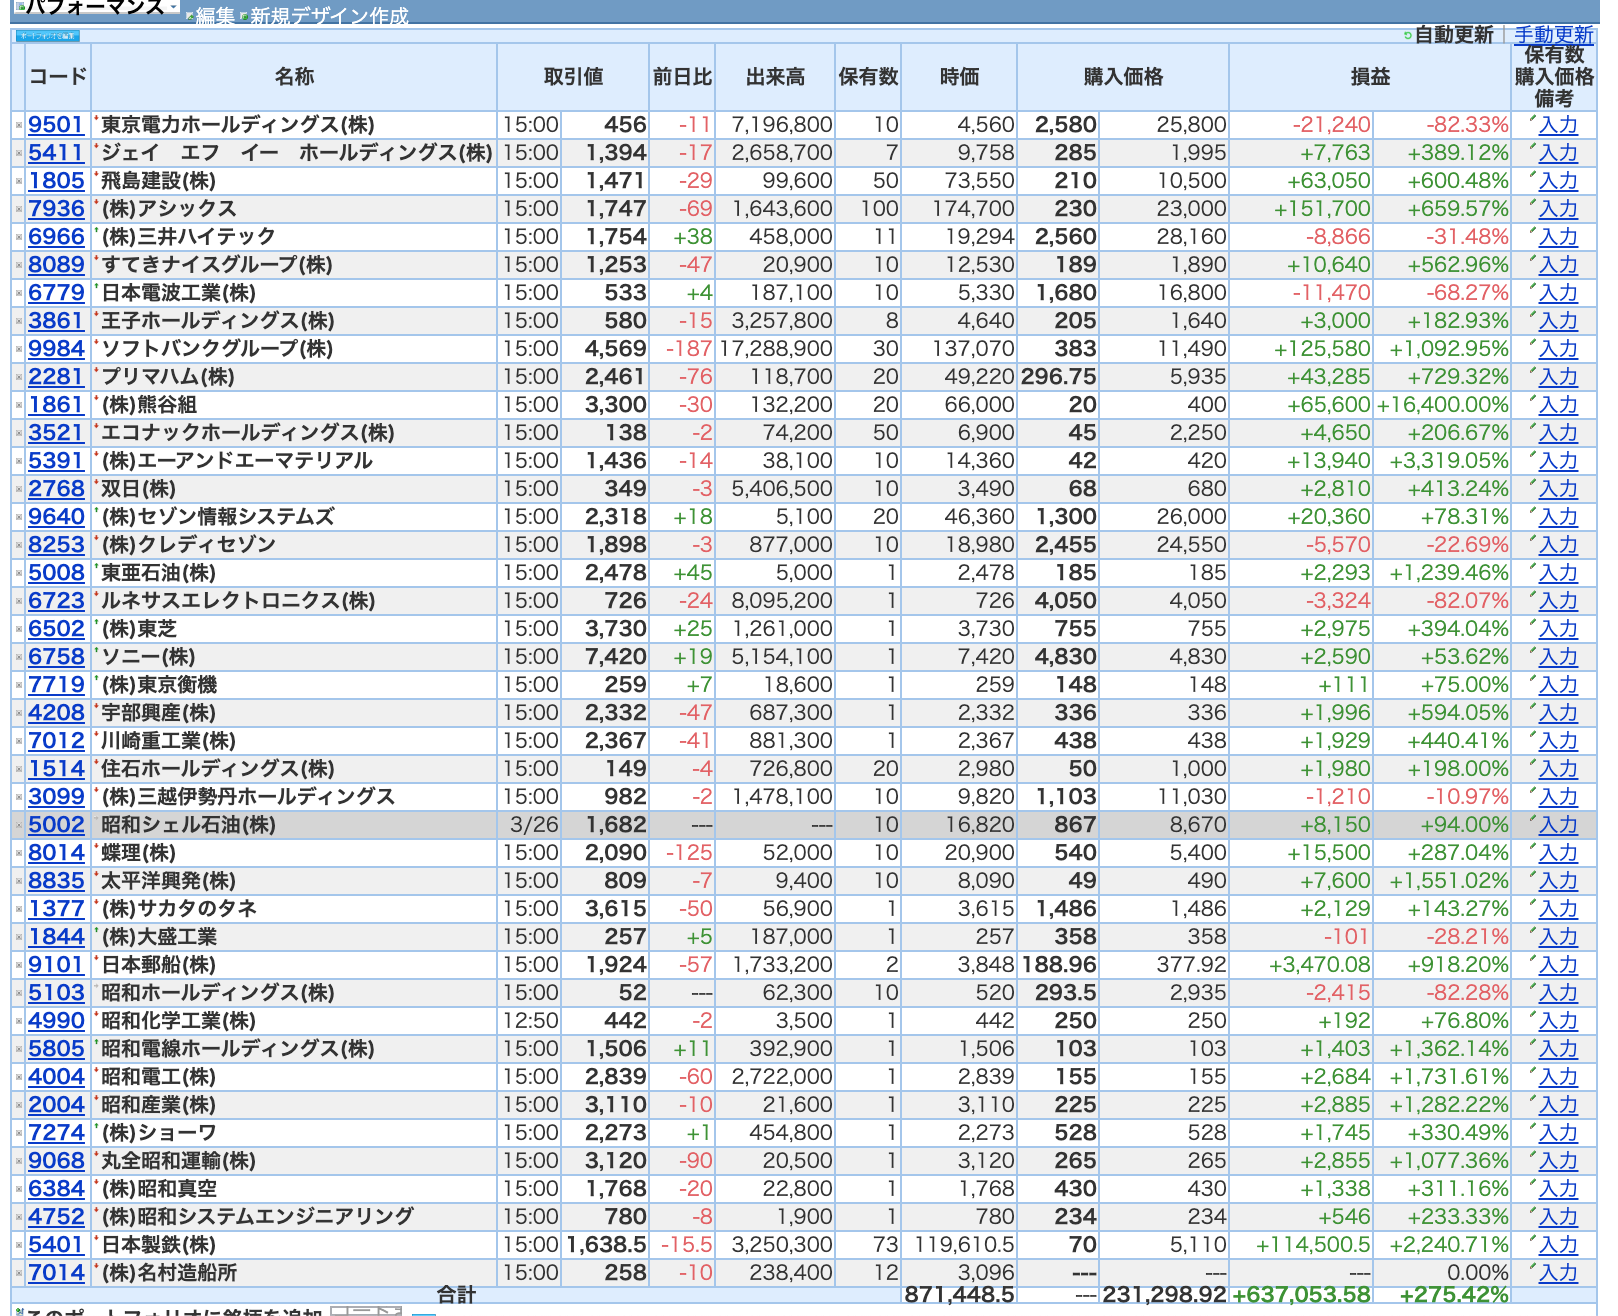Click the pencil icon in the 東京電力ホールディングス row
1618x1316 pixels.
coord(1531,120)
